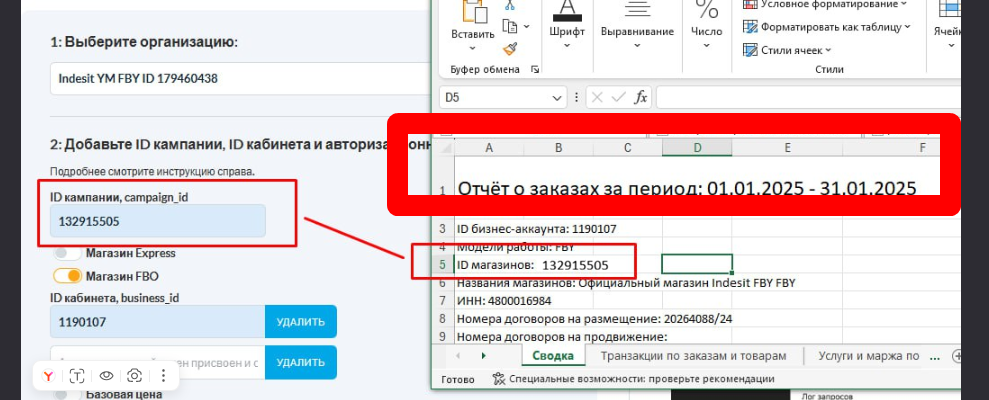The width and height of the screenshot is (989, 400).
Task: Click the eye icon in floating toolbar
Action: (105, 376)
